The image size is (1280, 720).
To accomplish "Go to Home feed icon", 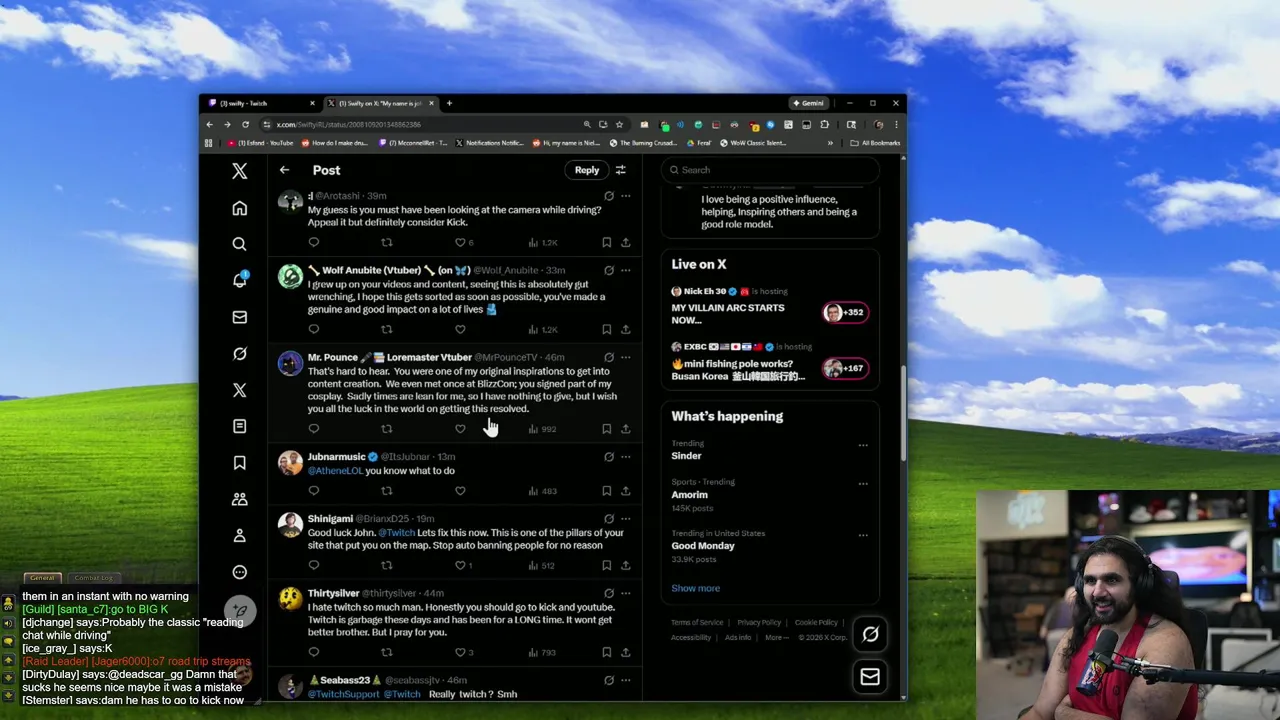I will tap(239, 208).
